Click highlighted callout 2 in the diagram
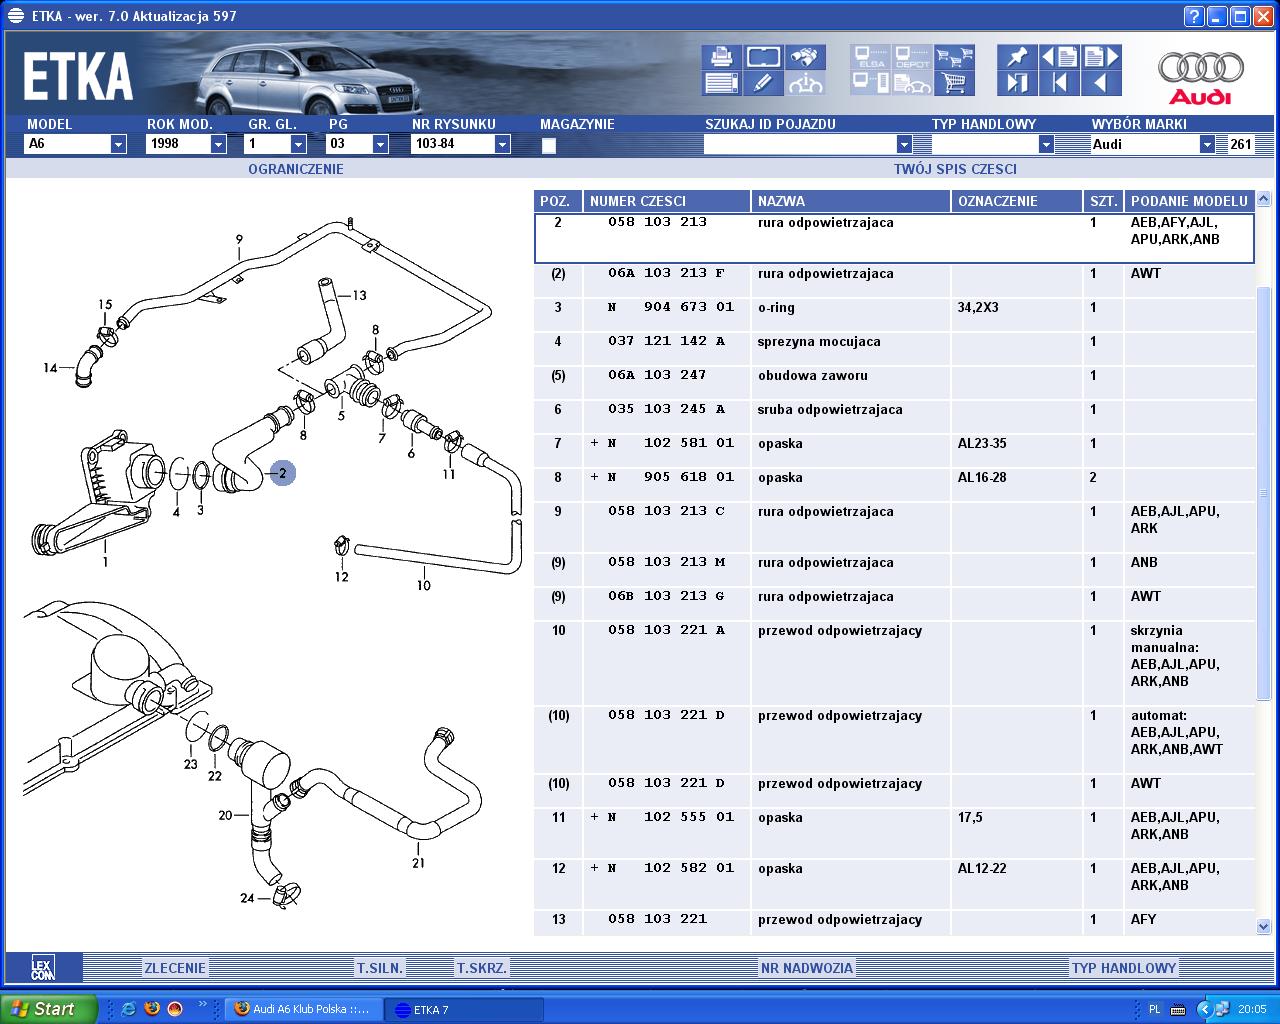 click(282, 473)
